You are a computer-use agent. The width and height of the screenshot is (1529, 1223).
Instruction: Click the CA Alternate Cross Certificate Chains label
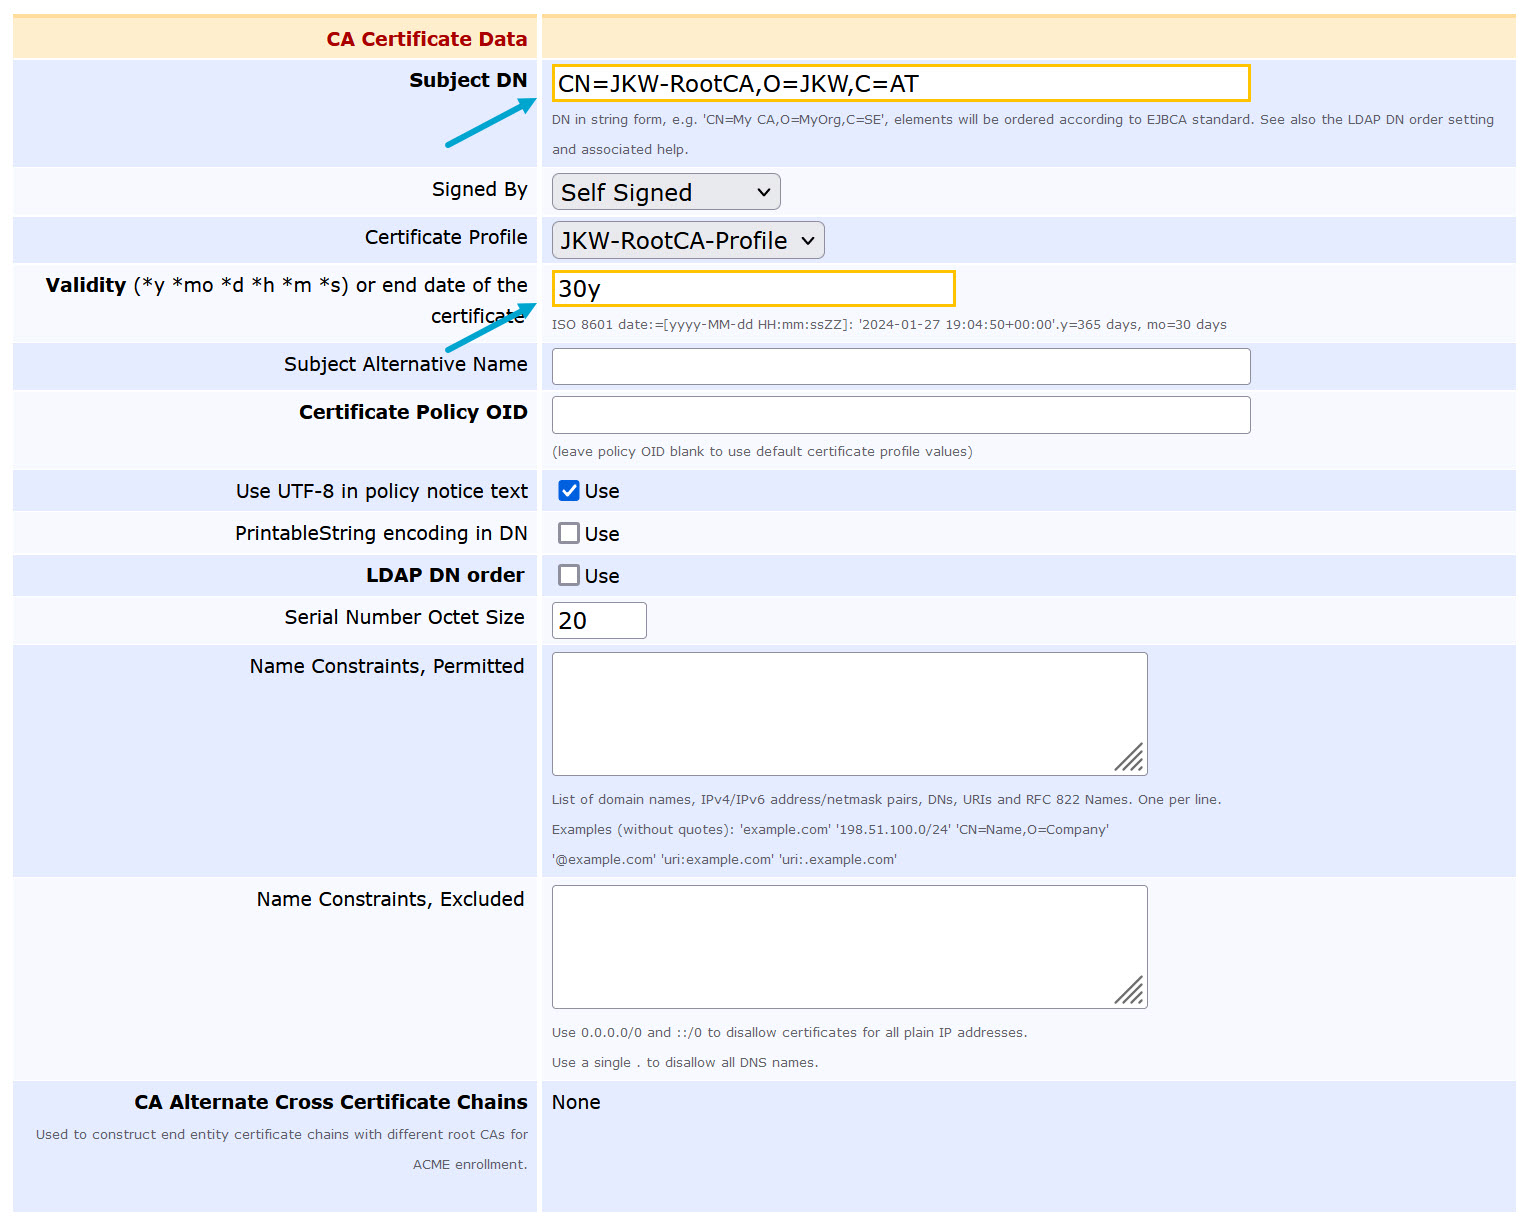coord(331,1102)
